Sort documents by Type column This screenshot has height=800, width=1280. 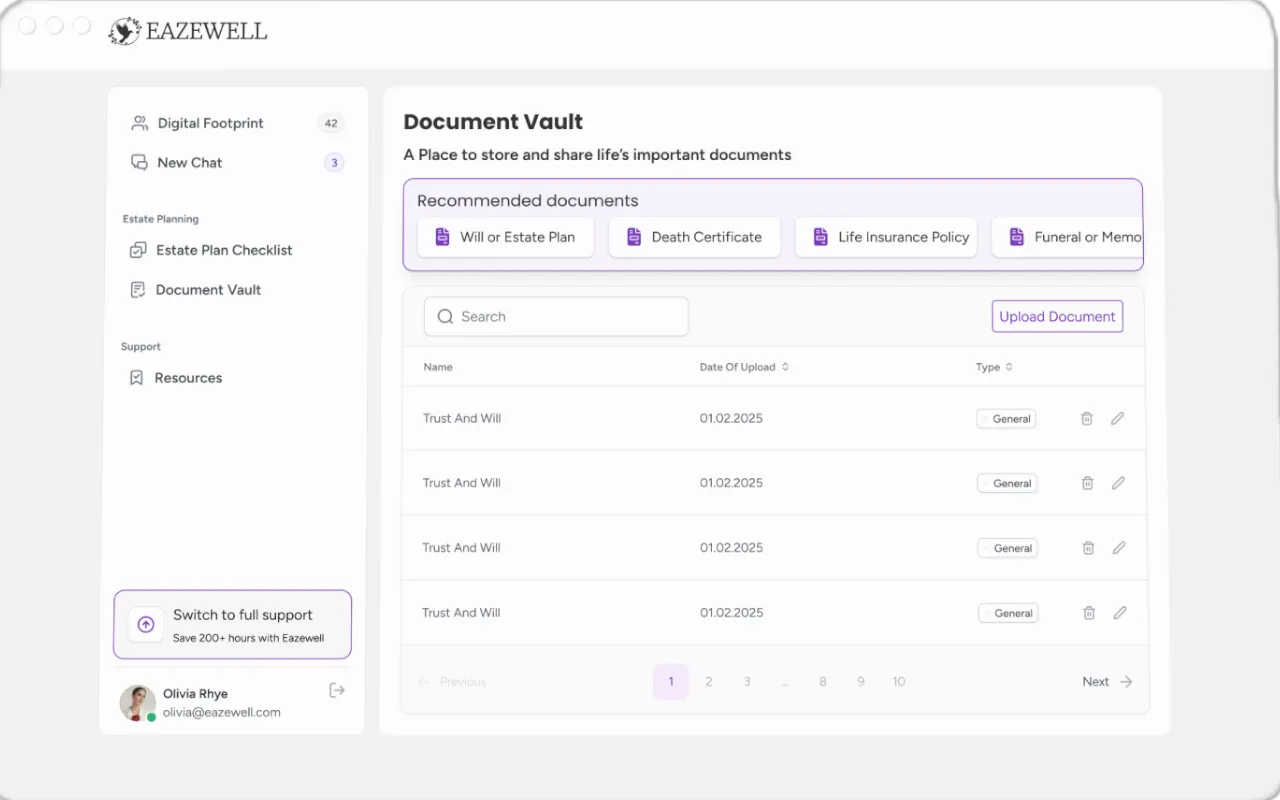coord(1008,367)
